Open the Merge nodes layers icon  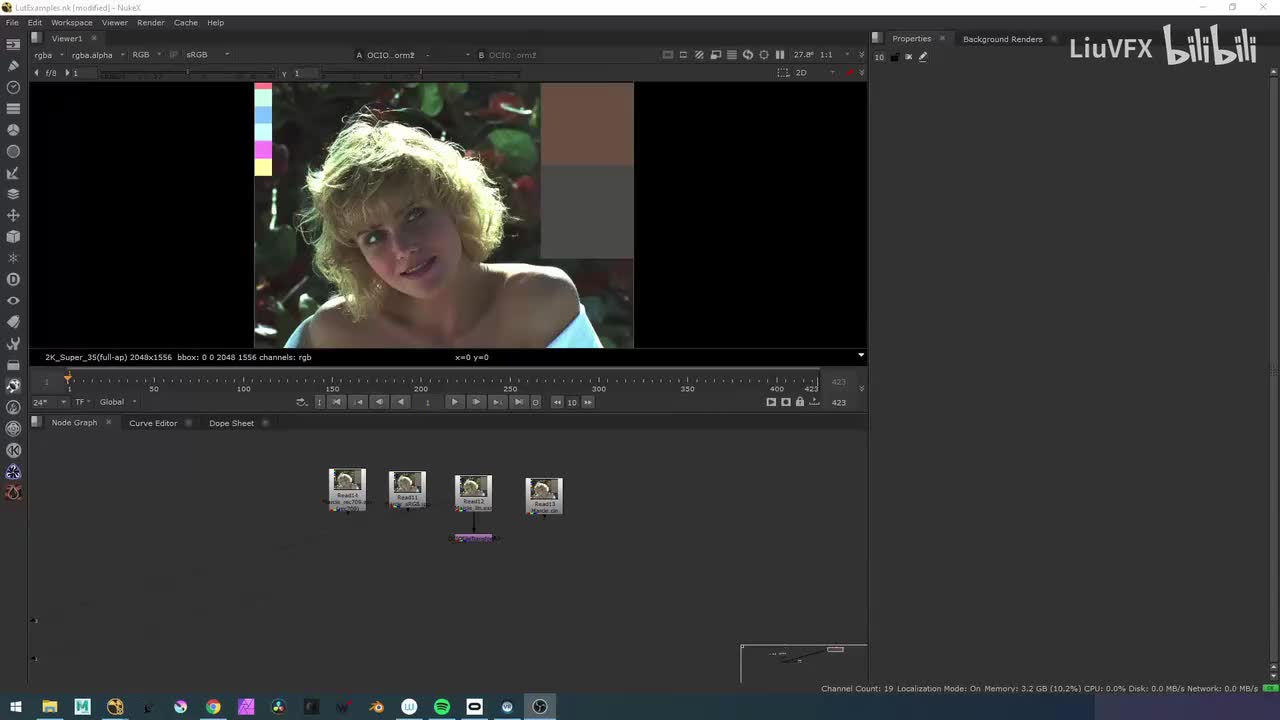click(x=13, y=194)
